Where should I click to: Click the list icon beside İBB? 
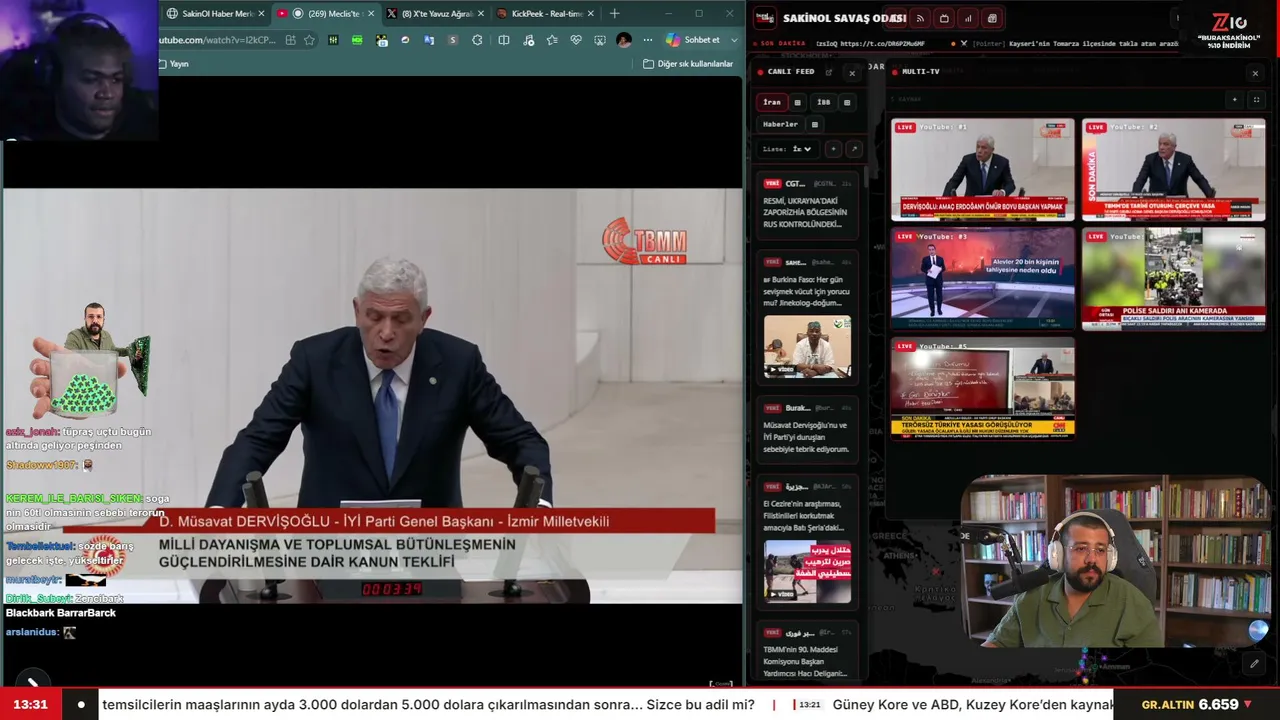click(847, 102)
